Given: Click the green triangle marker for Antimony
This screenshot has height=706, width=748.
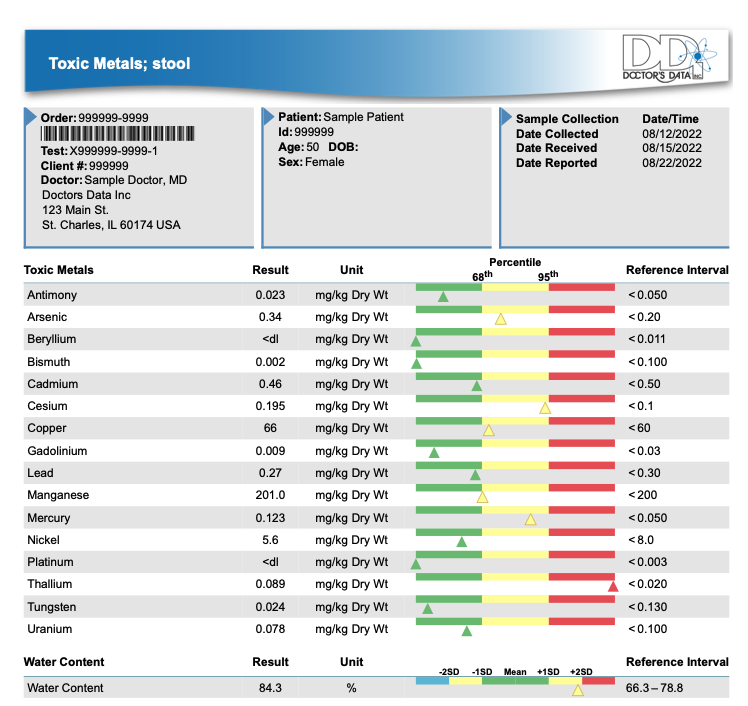Looking at the screenshot, I should 443,297.
